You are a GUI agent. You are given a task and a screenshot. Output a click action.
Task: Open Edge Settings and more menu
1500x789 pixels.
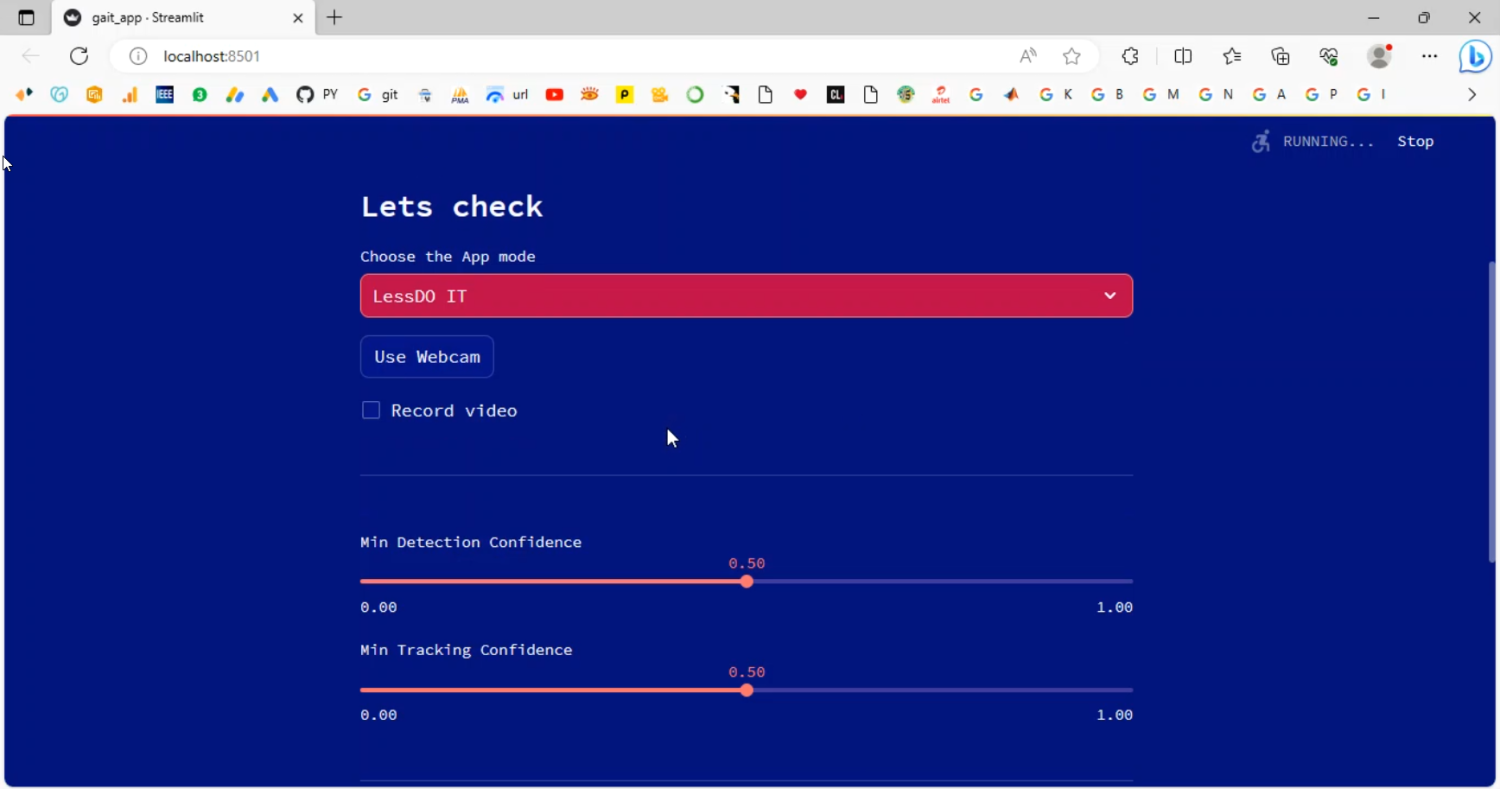pyautogui.click(x=1429, y=56)
